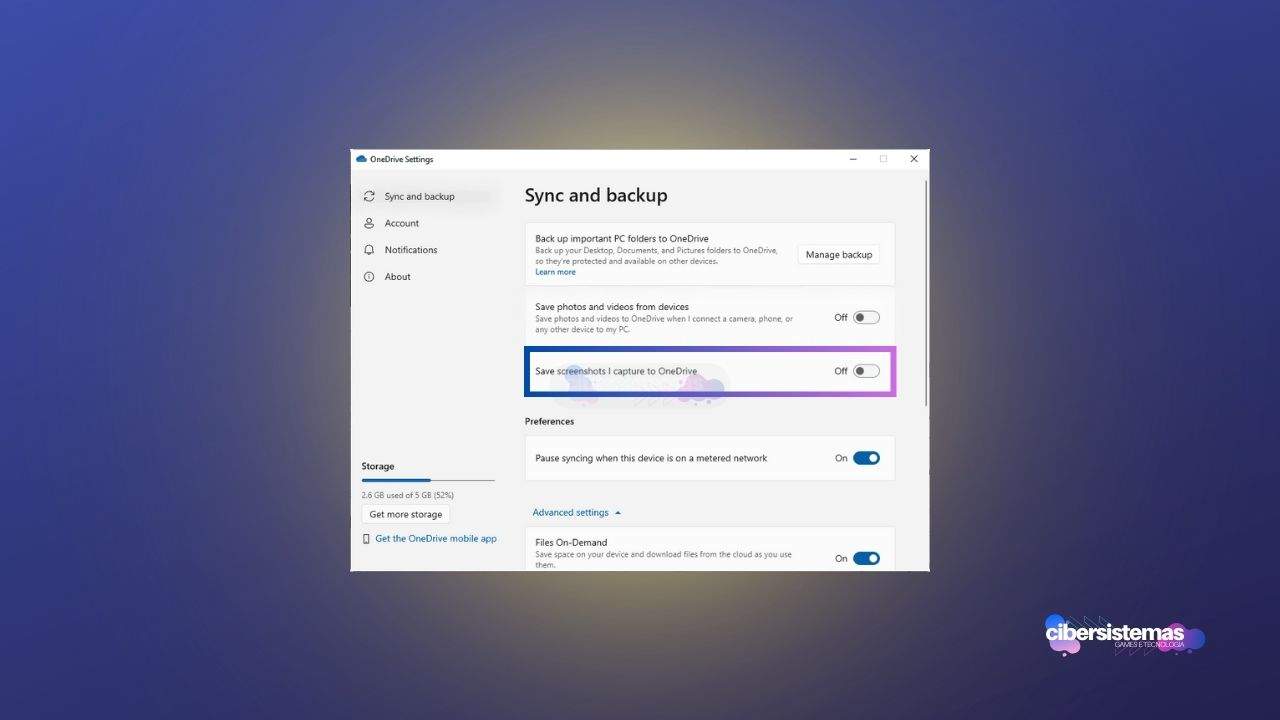Image resolution: width=1280 pixels, height=720 pixels.
Task: Click the phone icon beside mobile app link
Action: pyautogui.click(x=366, y=539)
